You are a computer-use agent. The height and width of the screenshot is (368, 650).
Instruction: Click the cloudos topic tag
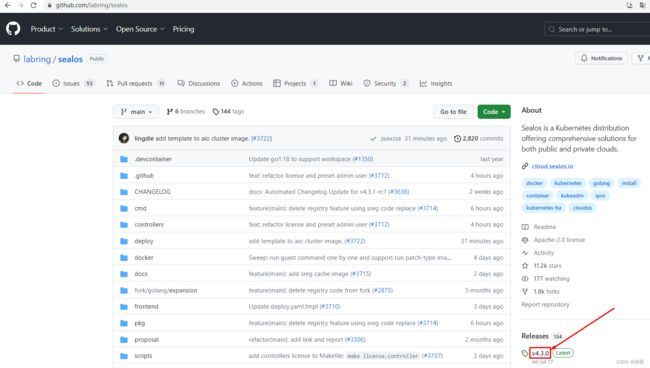click(582, 208)
